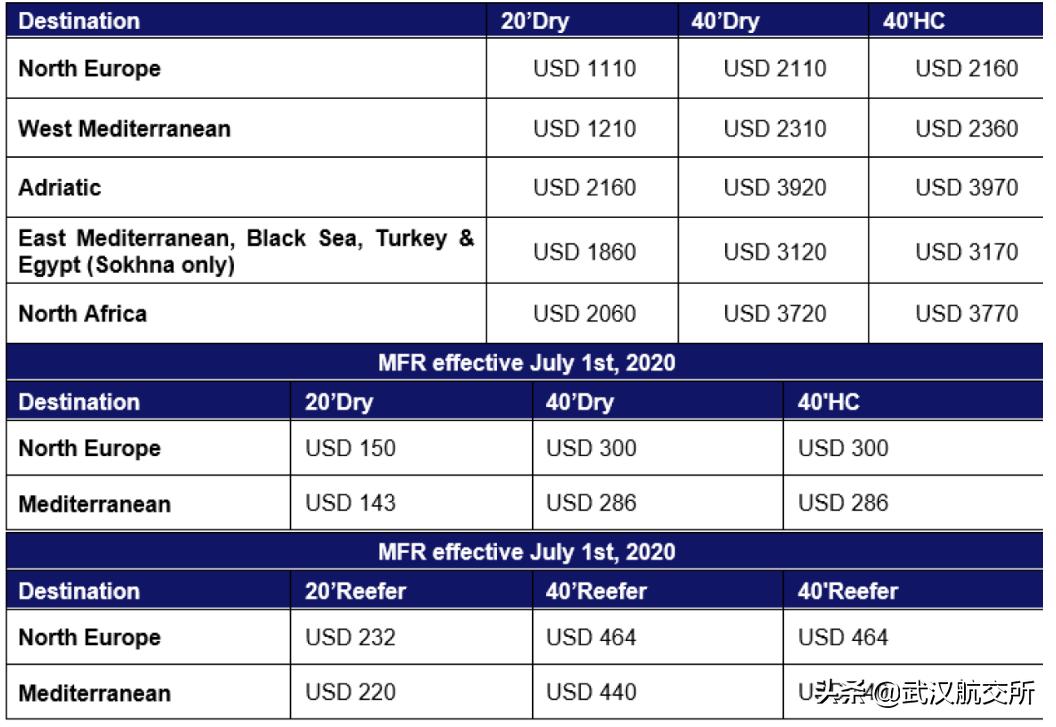This screenshot has height=727, width=1056.
Task: Click the North Africa destination cell
Action: click(83, 313)
